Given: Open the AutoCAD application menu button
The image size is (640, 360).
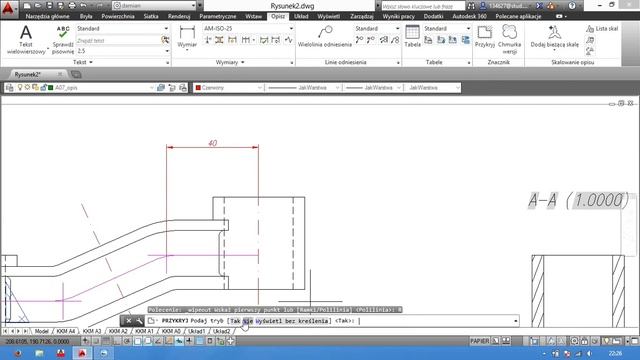Looking at the screenshot, I should (8, 8).
